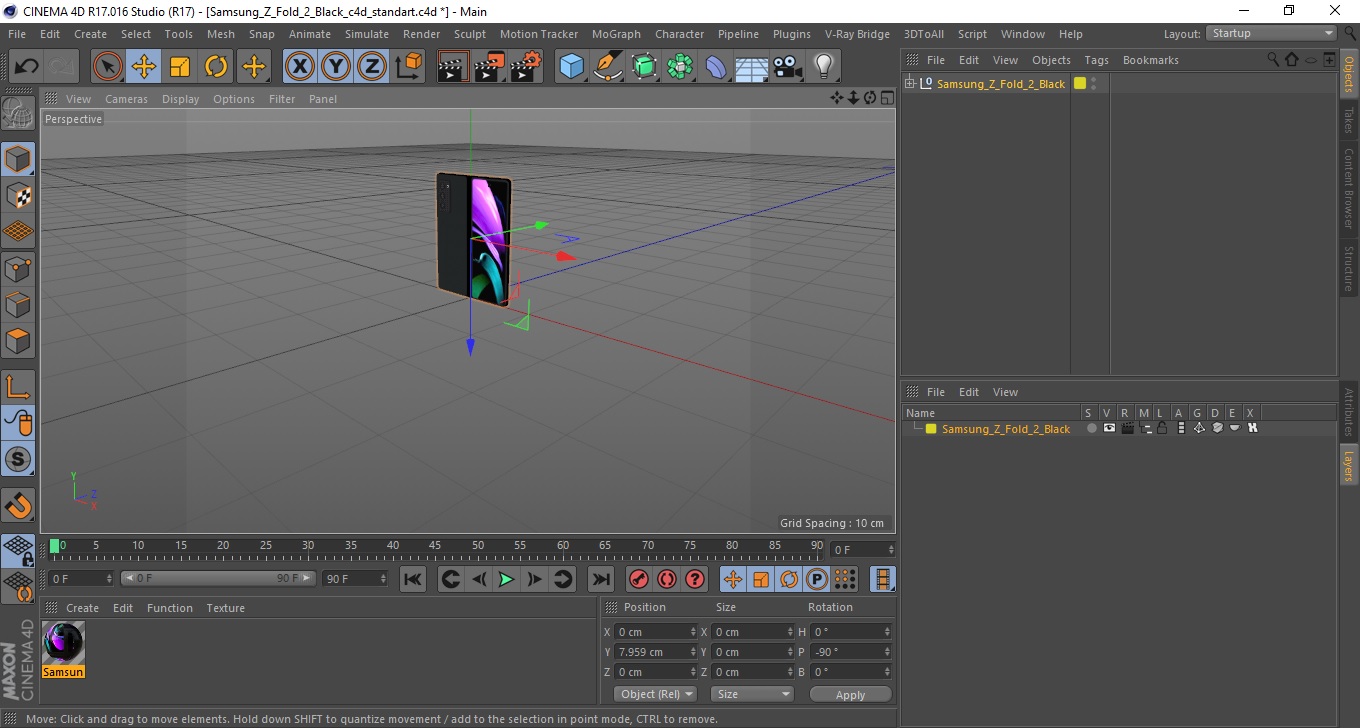
Task: Click the Objects panel search magnifier icon
Action: tap(1274, 60)
